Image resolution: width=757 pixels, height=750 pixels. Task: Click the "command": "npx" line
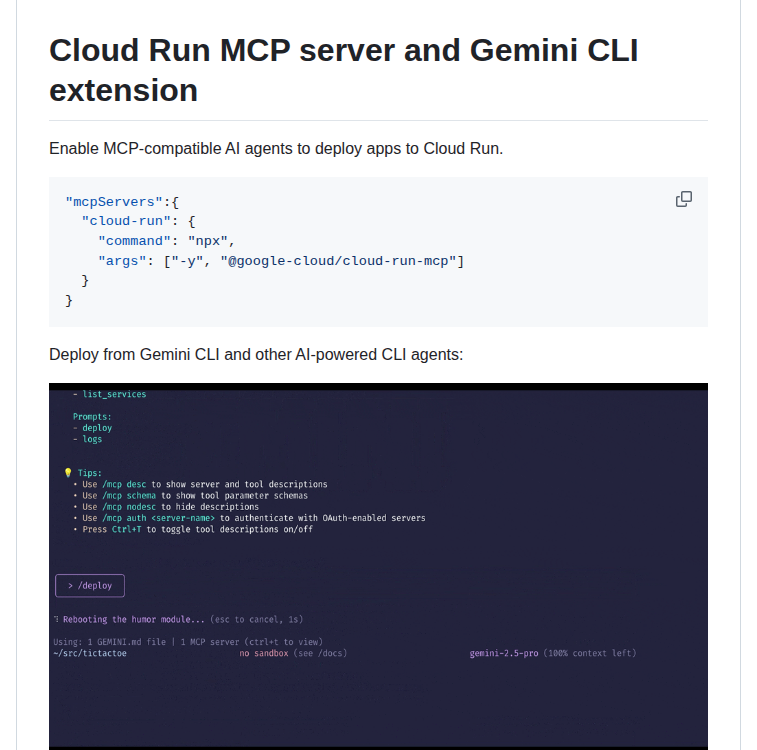[167, 241]
